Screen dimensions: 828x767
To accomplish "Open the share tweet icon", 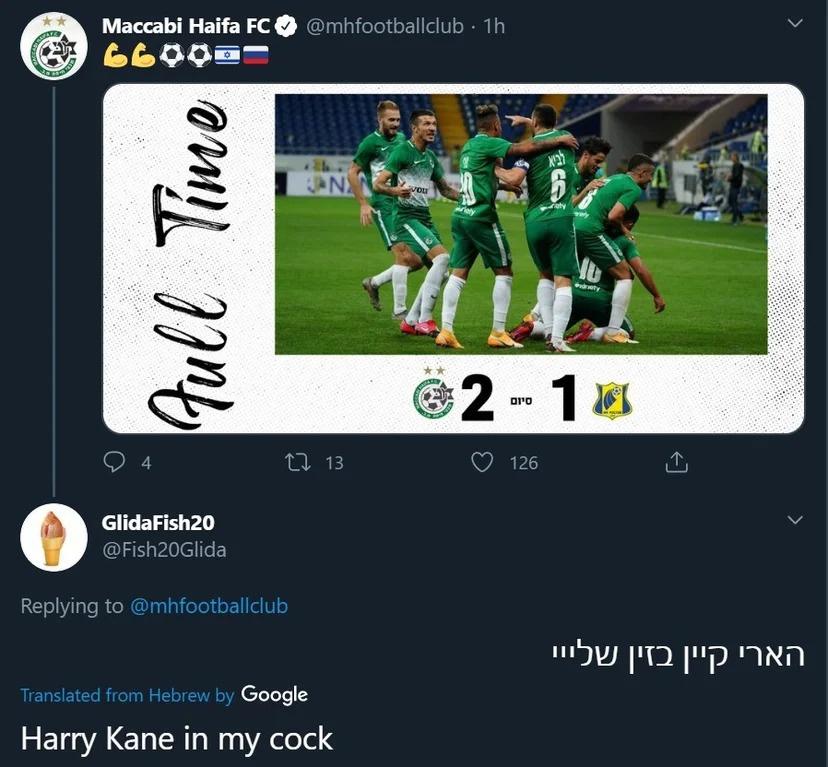I will tap(676, 462).
